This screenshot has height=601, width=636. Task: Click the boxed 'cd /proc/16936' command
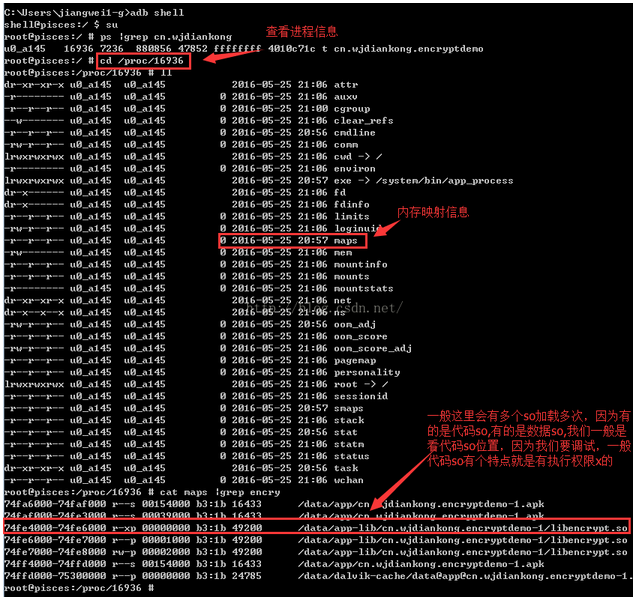tap(144, 61)
